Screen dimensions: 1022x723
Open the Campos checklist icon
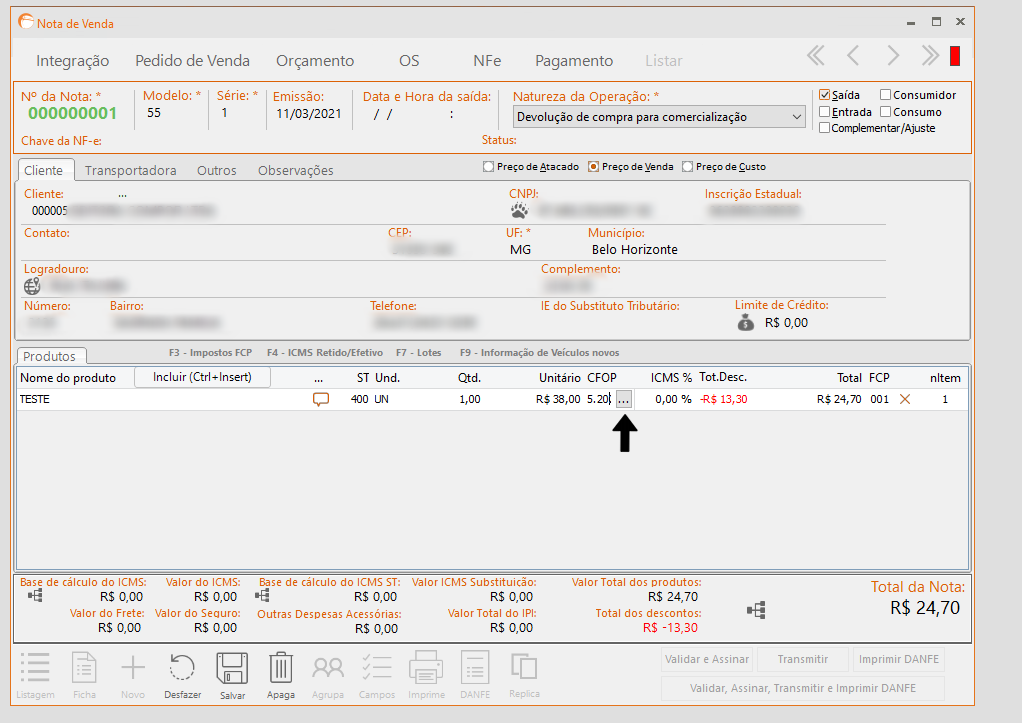pyautogui.click(x=377, y=668)
